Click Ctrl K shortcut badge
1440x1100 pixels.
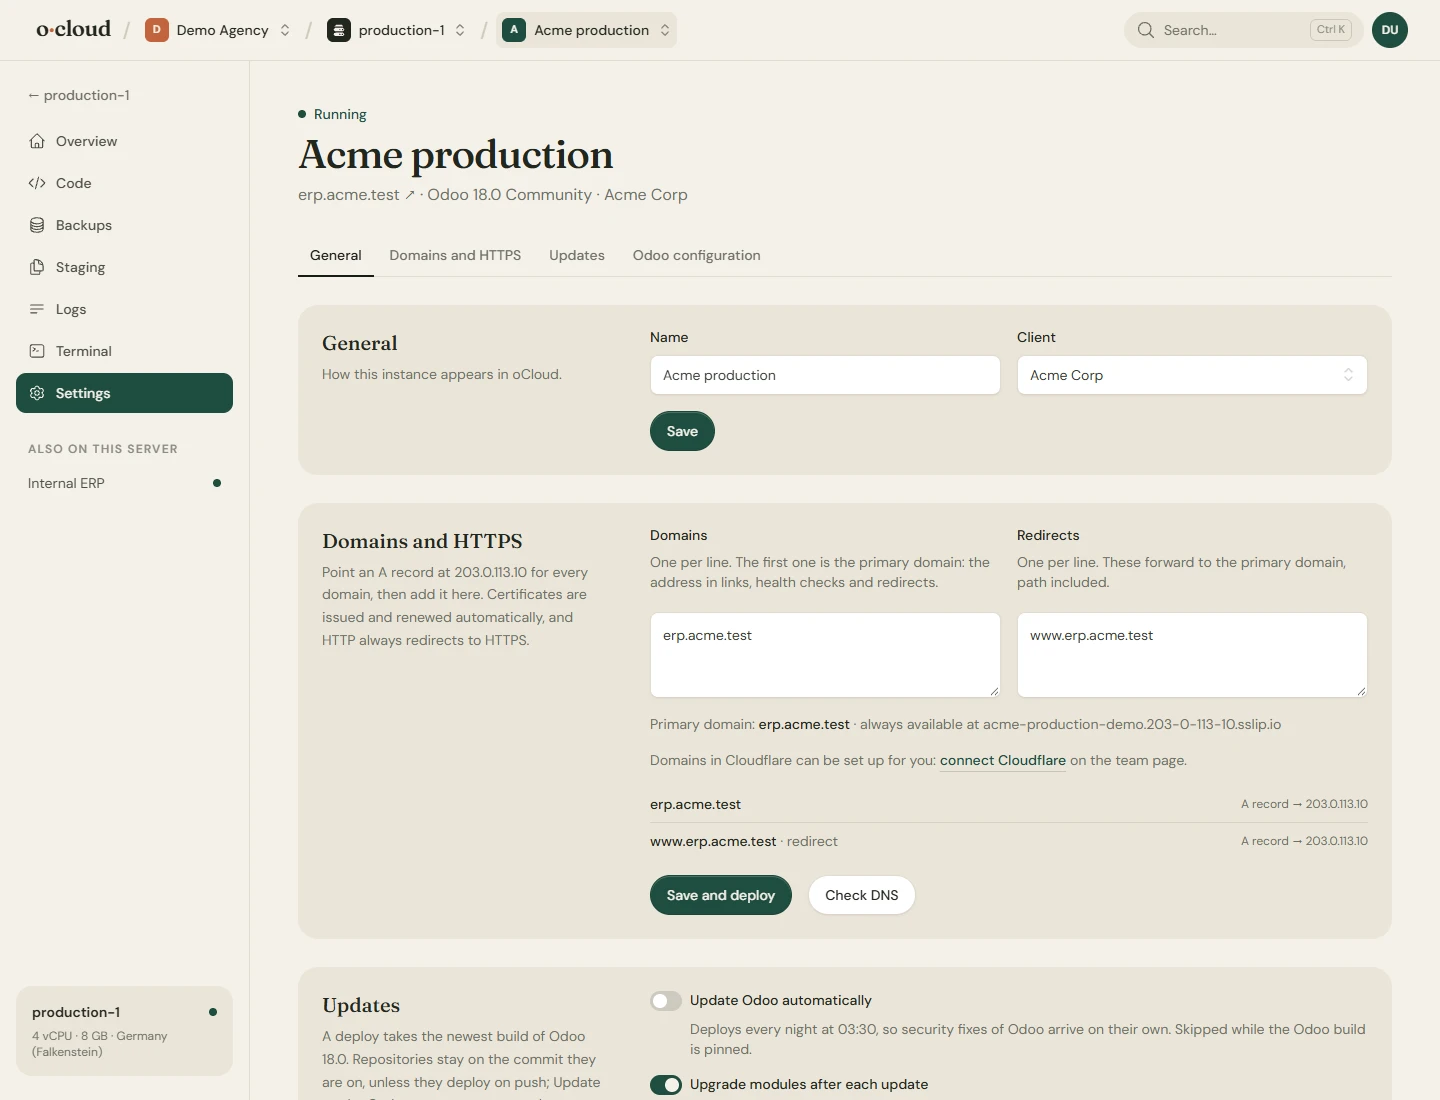click(1331, 30)
